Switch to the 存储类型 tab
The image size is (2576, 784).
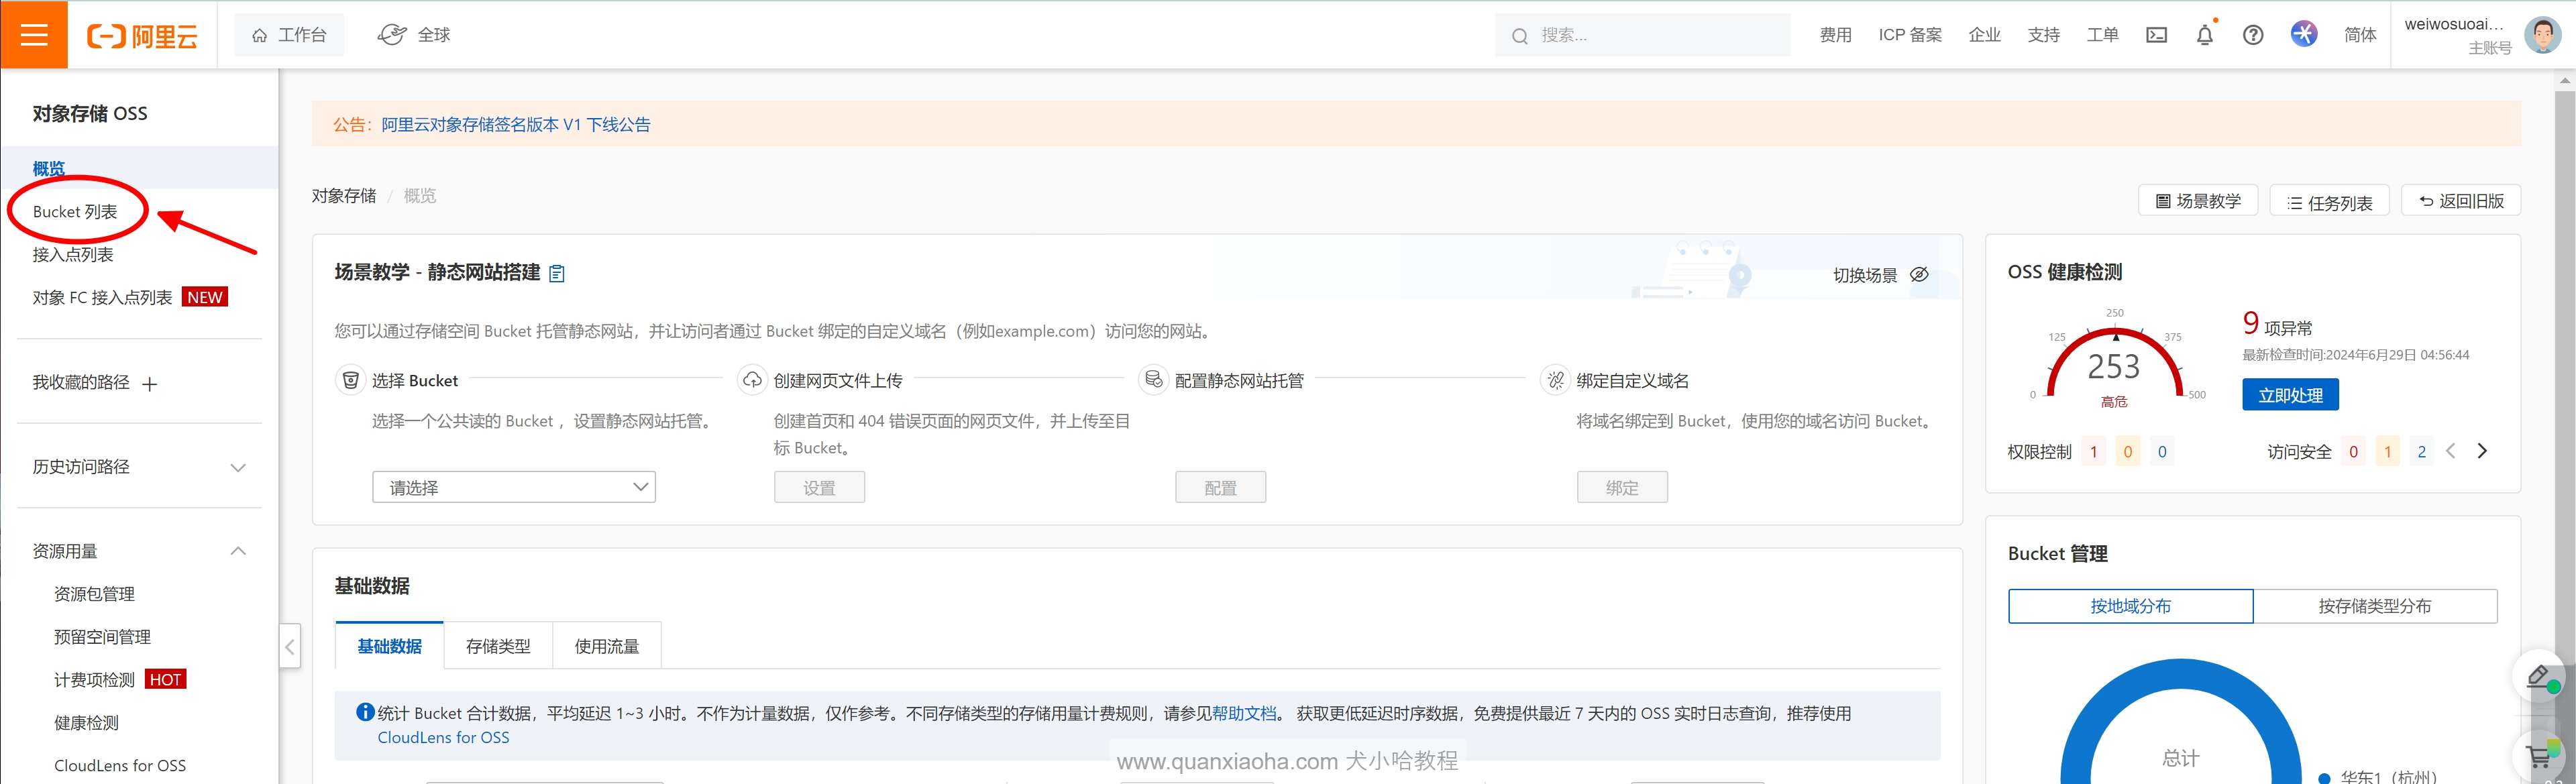pos(498,646)
